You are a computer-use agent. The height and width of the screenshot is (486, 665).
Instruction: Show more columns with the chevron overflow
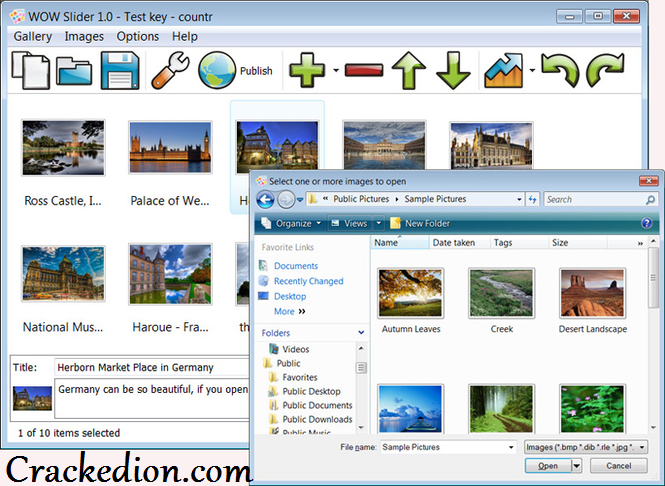coord(640,243)
